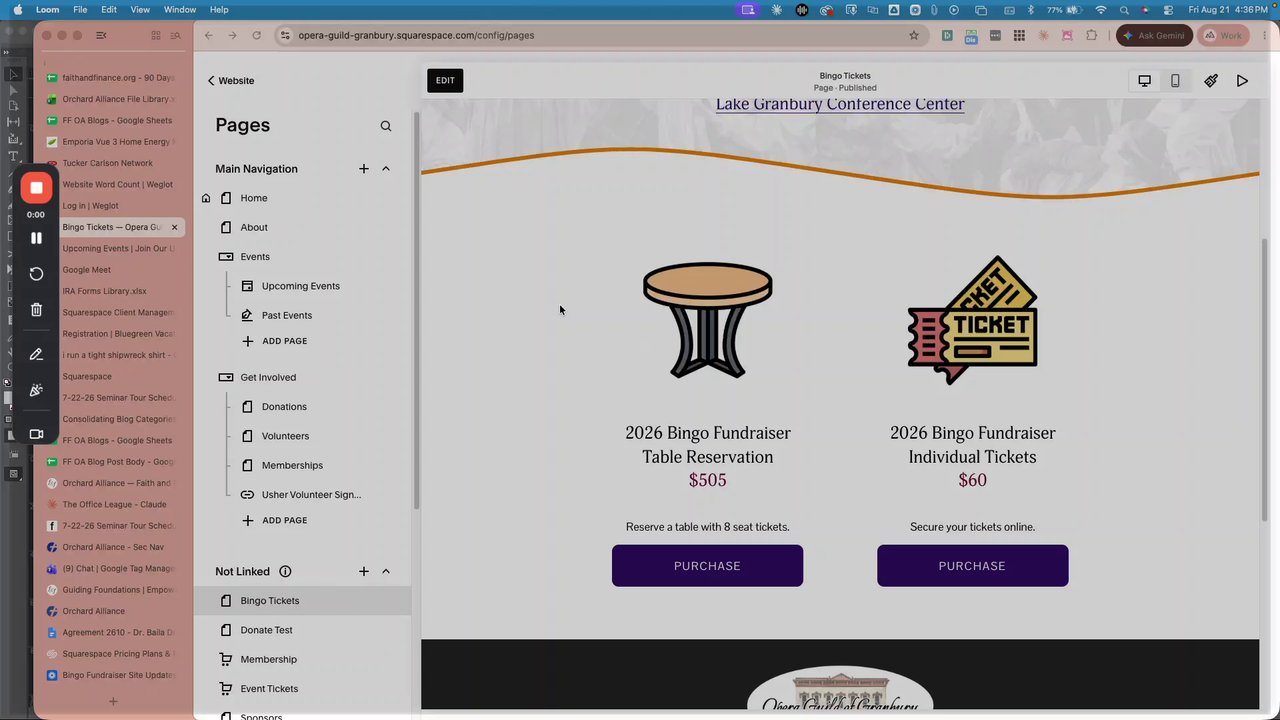This screenshot has width=1280, height=720.
Task: Add a page to Not Linked section
Action: coord(364,571)
